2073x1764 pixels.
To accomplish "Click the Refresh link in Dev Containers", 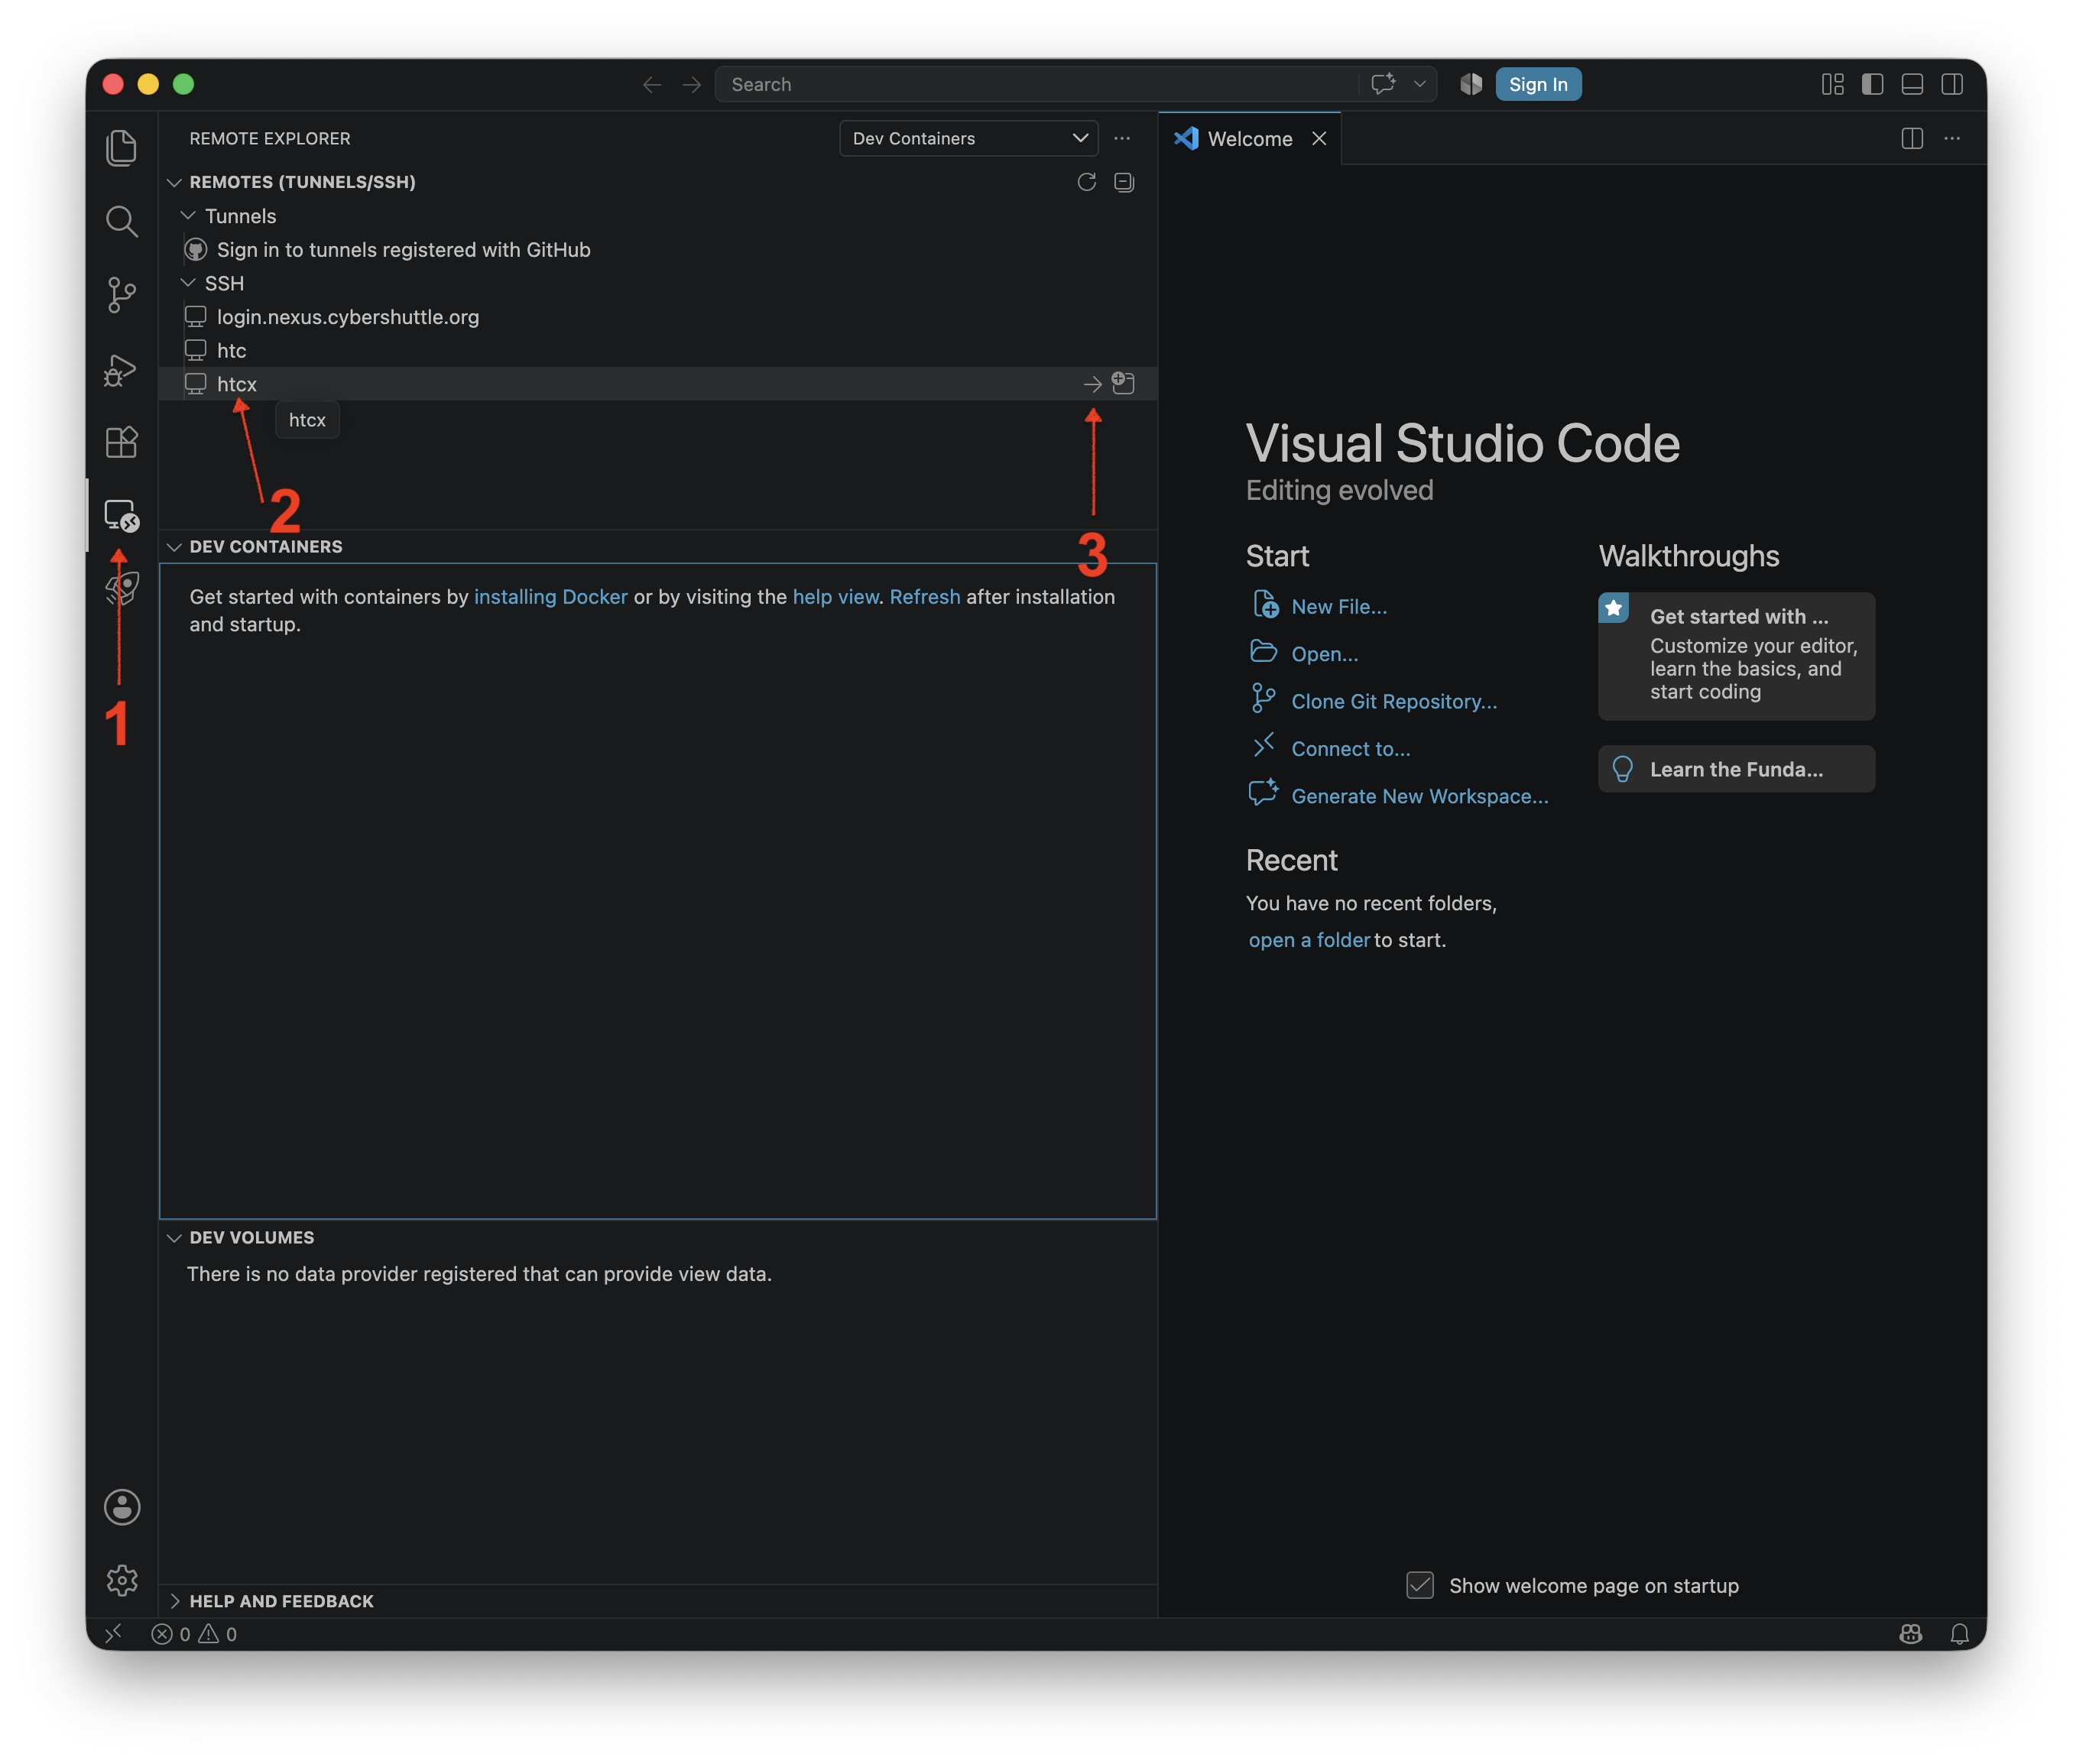I will [924, 597].
